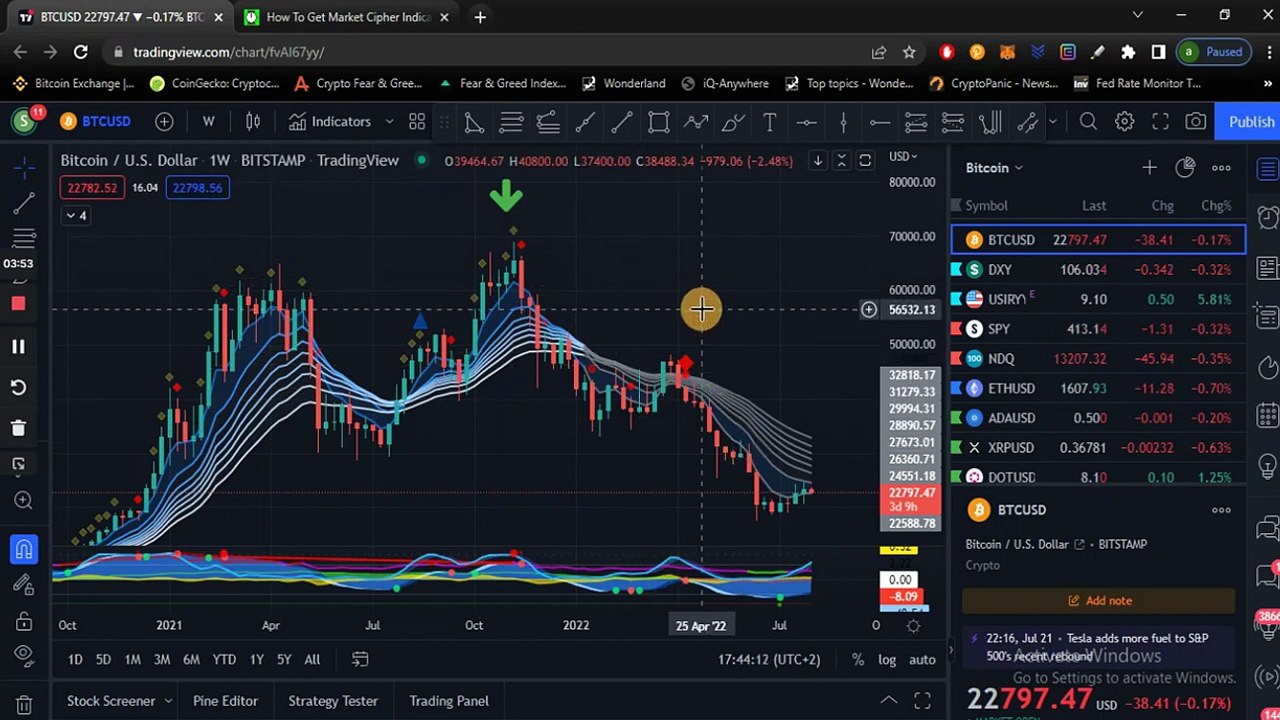
Task: Take a chart snapshot with camera icon
Action: [x=1196, y=121]
